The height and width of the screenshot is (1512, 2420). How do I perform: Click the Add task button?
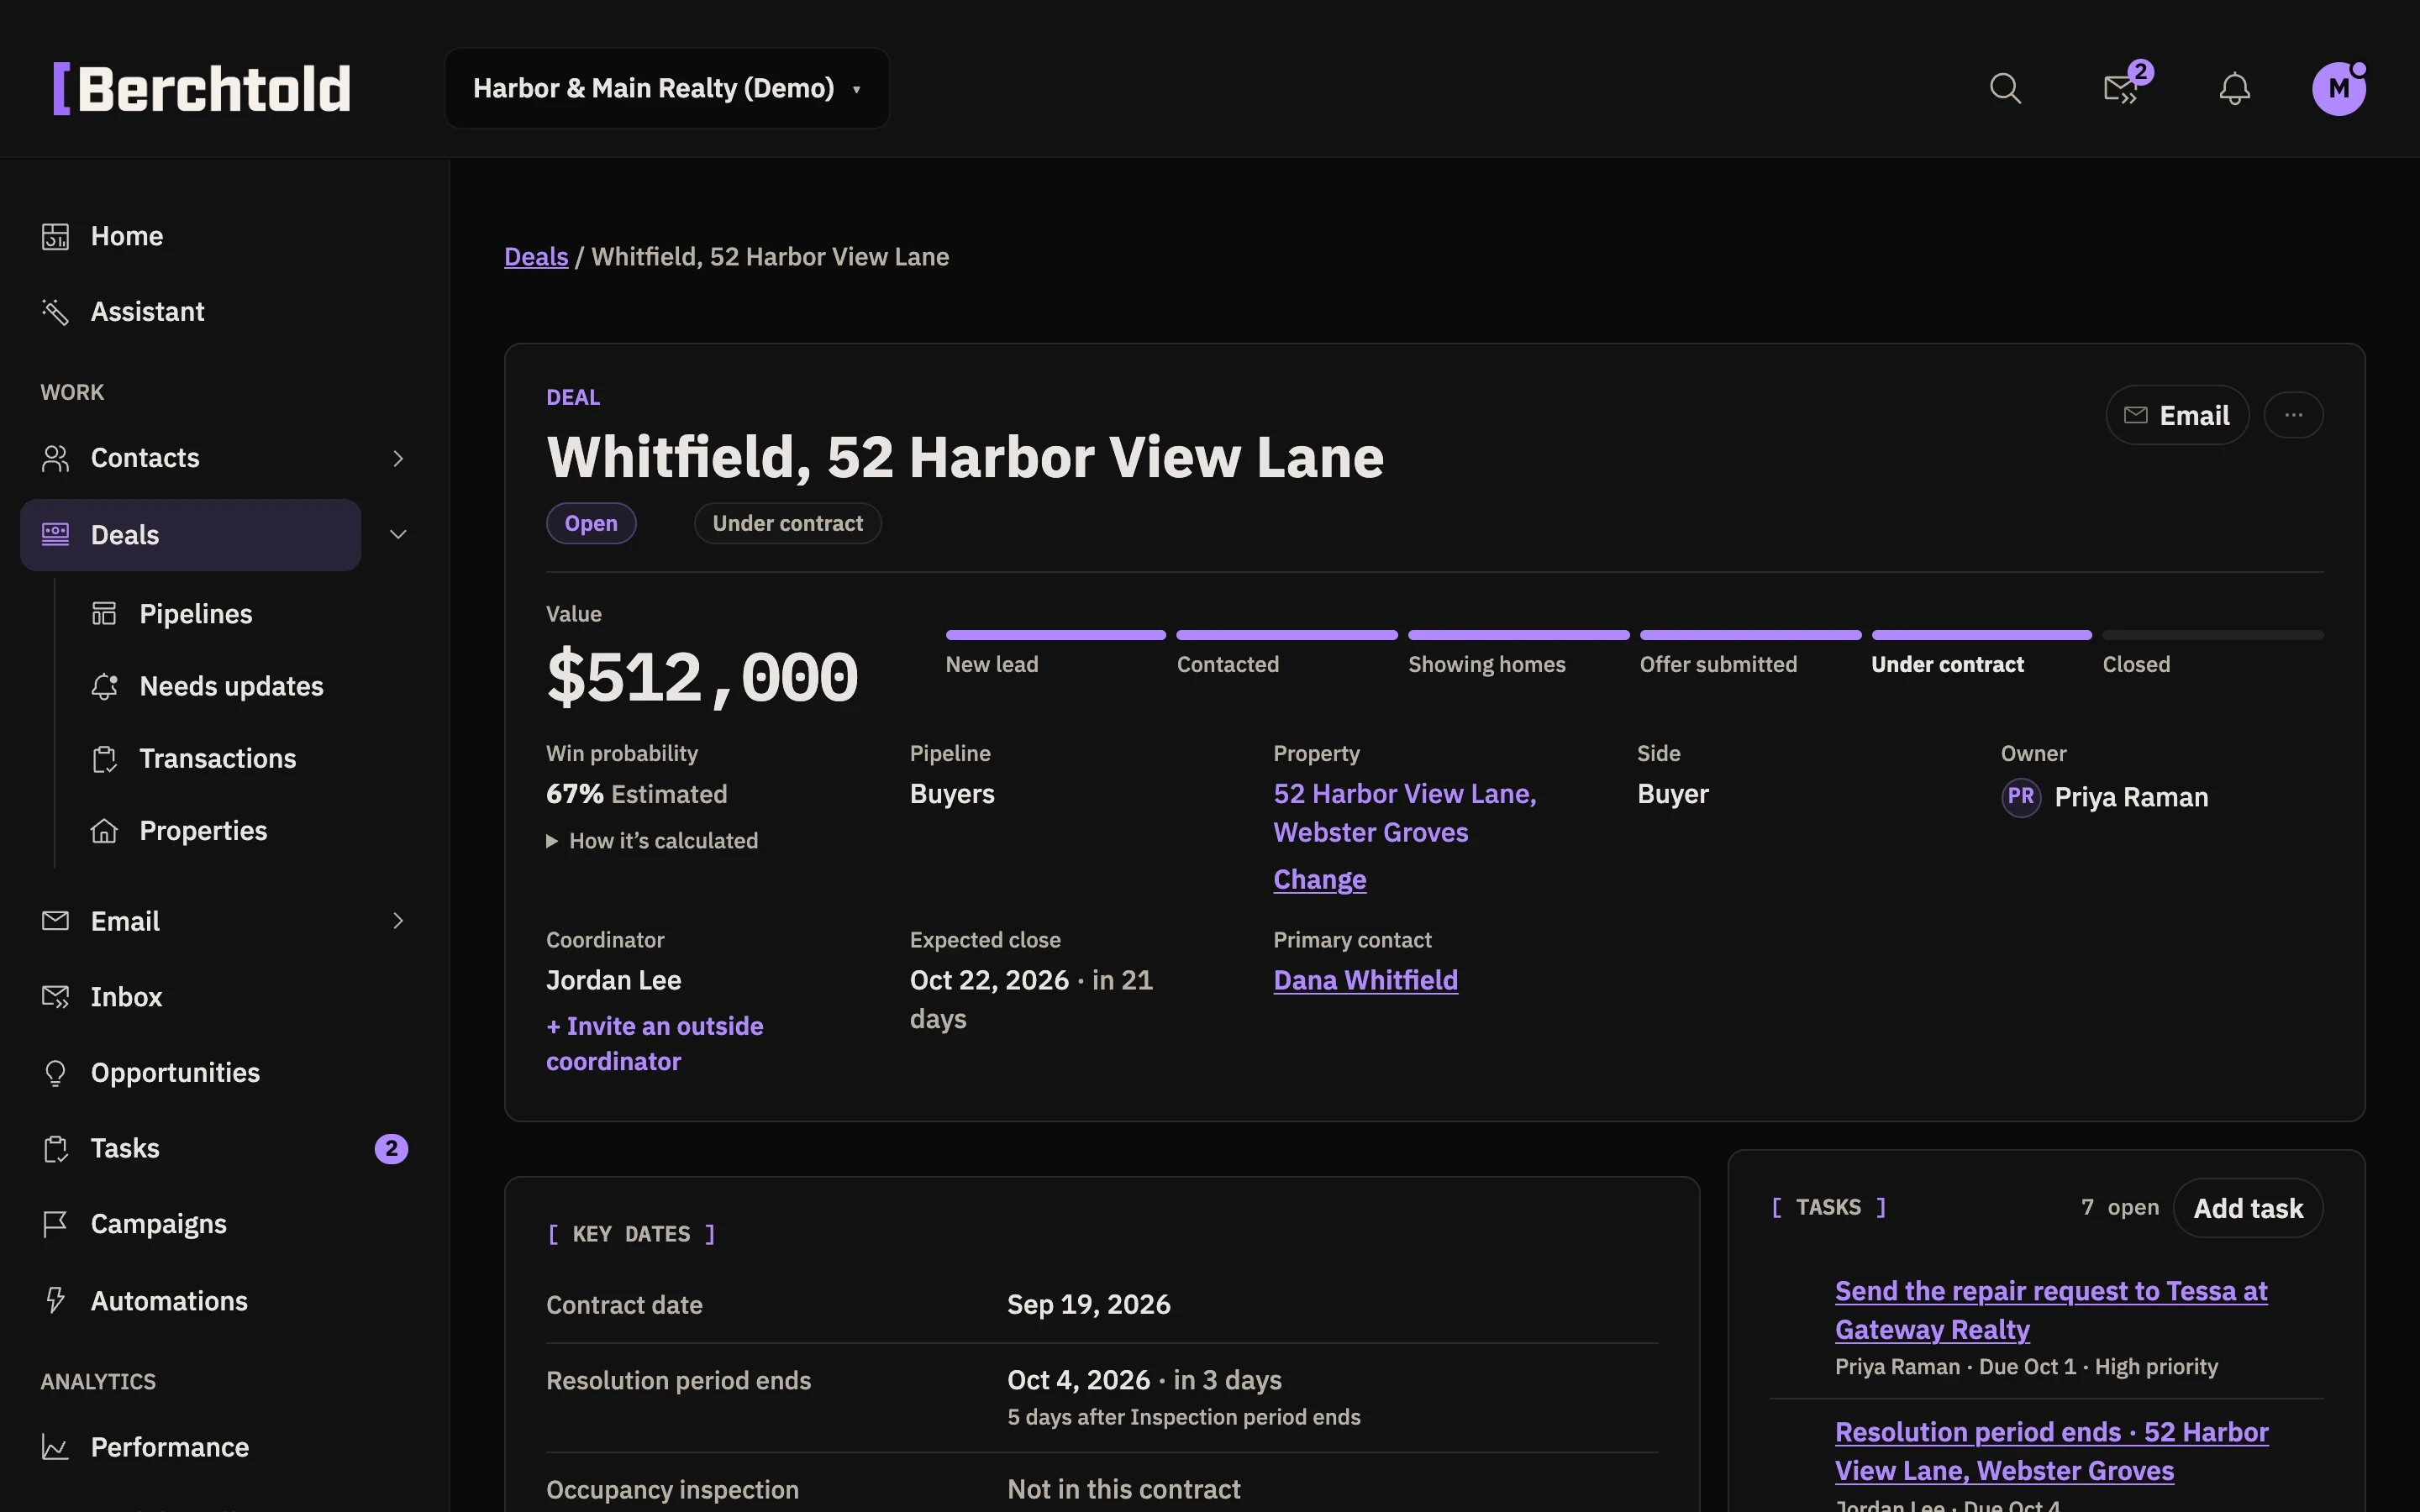pos(2247,1208)
